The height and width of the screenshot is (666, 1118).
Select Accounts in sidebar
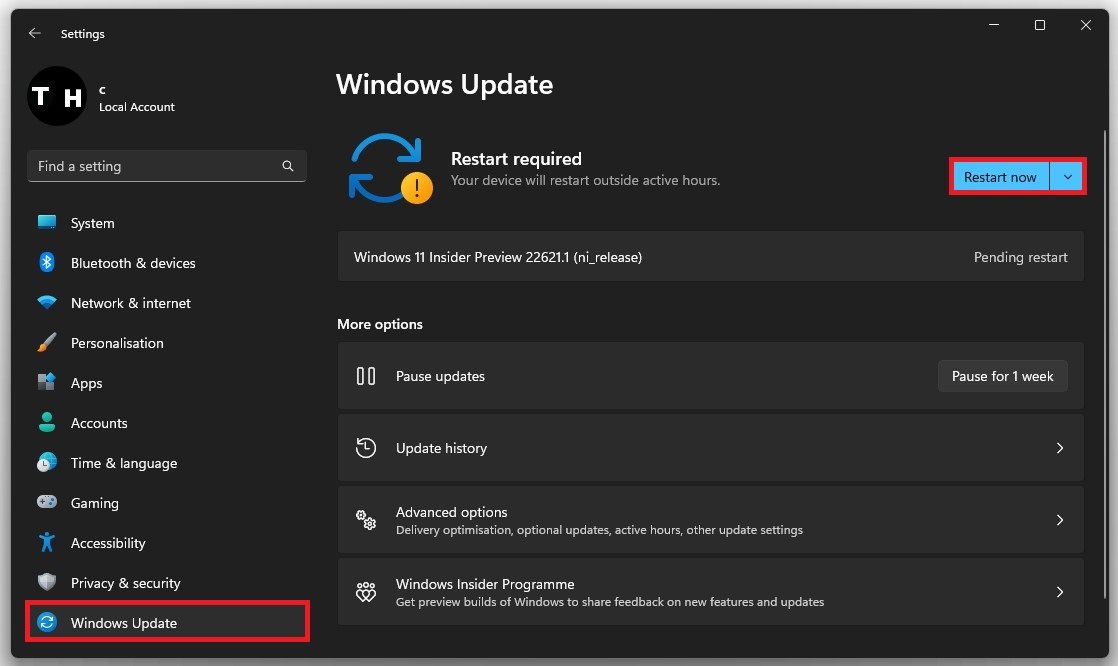coord(167,423)
